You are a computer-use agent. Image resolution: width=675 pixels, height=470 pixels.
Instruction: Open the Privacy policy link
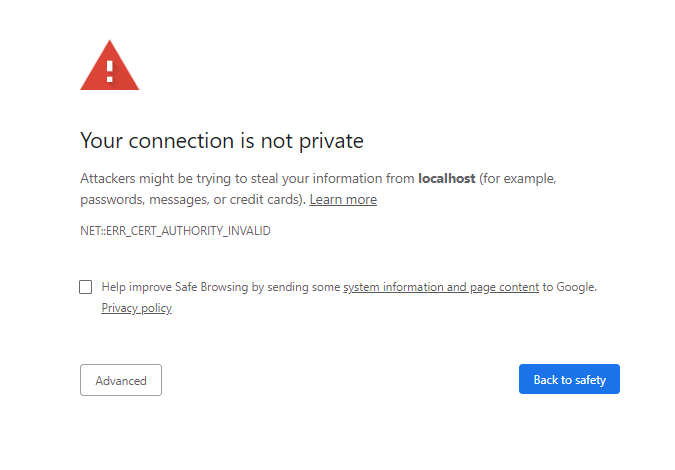point(136,308)
